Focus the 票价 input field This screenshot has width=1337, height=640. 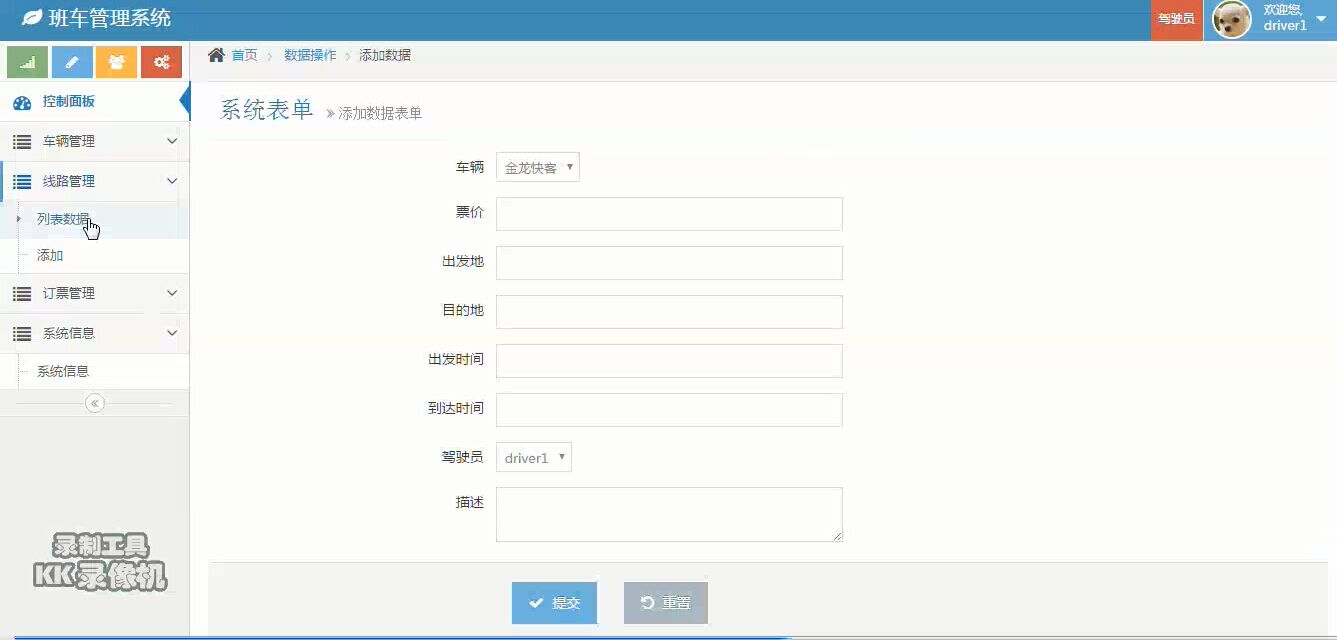tap(669, 214)
